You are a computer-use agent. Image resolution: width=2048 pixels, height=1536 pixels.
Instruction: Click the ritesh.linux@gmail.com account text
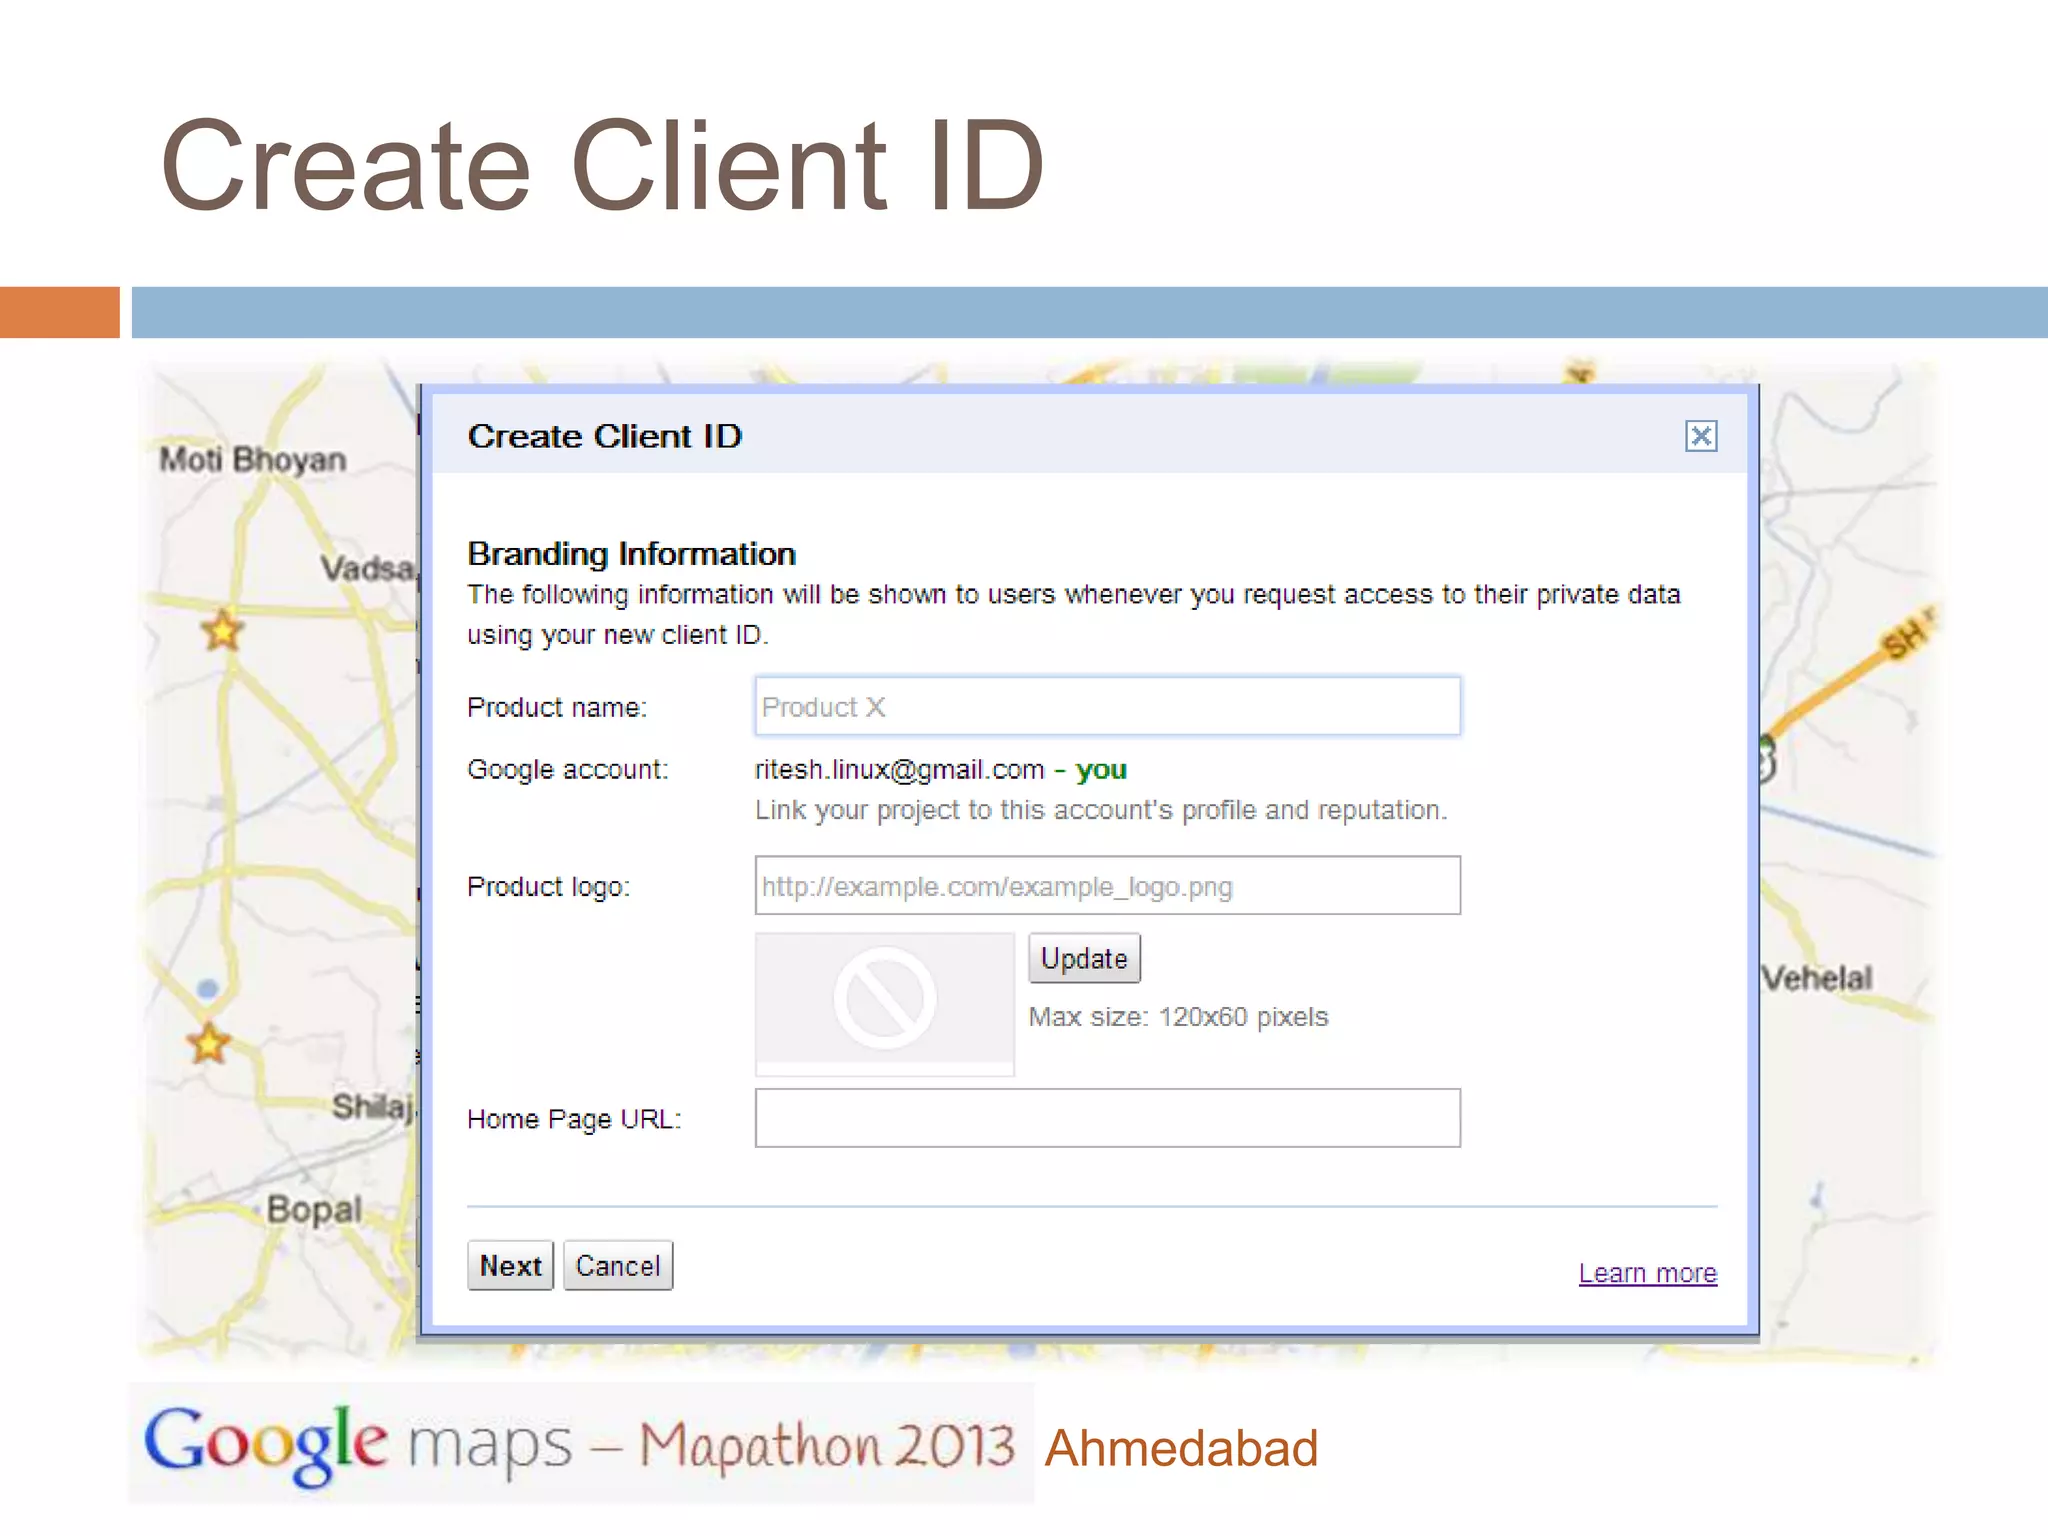[x=899, y=769]
